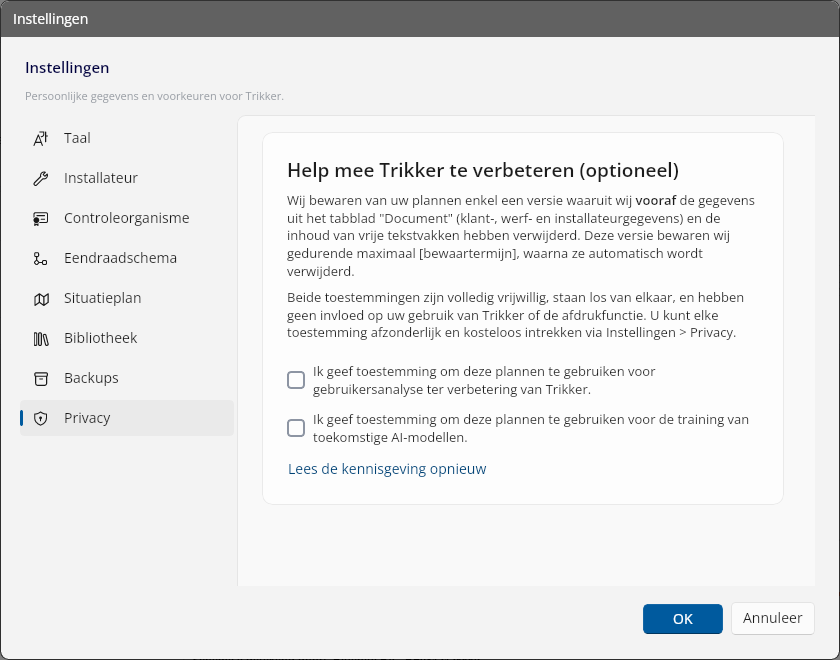Click the Installateur wrench icon

click(x=41, y=178)
